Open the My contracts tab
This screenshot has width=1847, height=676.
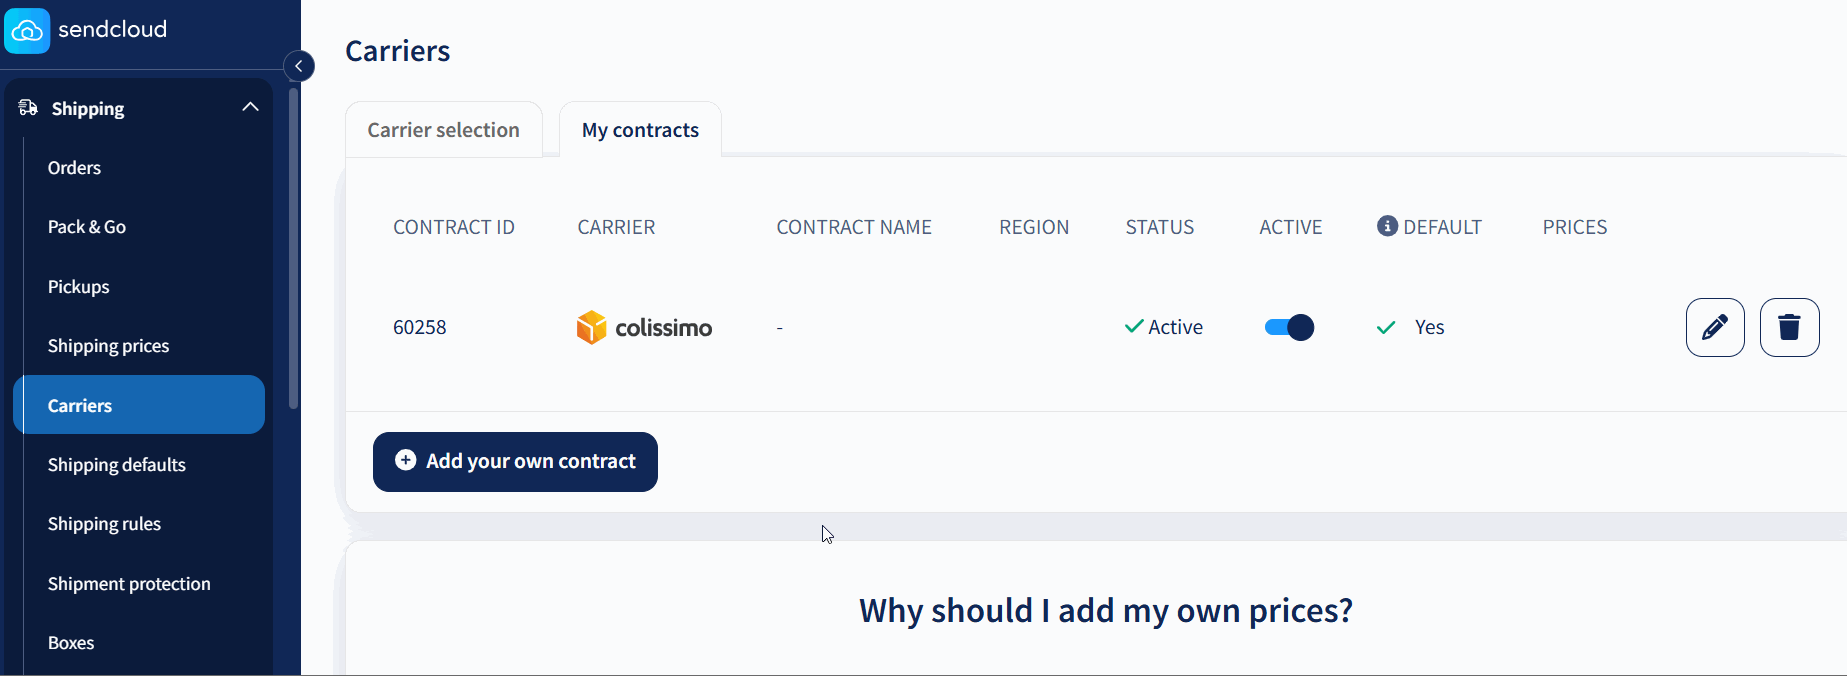click(x=640, y=129)
